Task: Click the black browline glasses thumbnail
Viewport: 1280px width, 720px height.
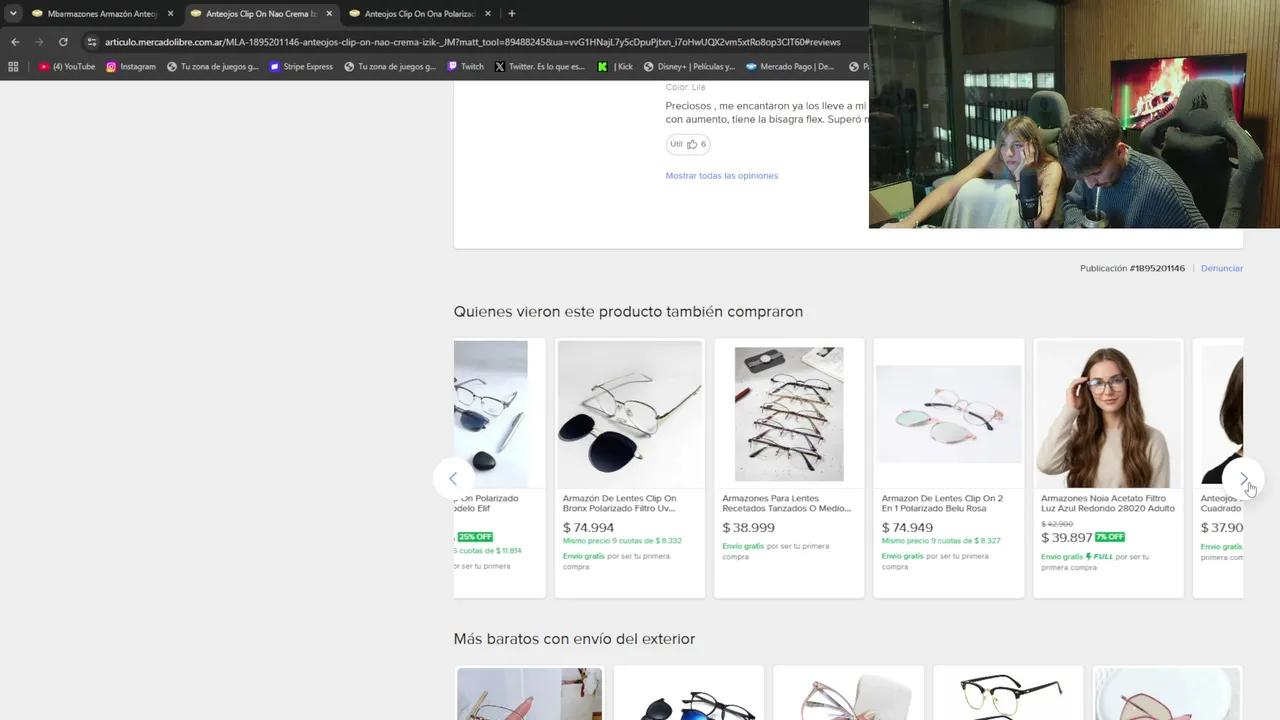Action: pyautogui.click(x=1008, y=694)
